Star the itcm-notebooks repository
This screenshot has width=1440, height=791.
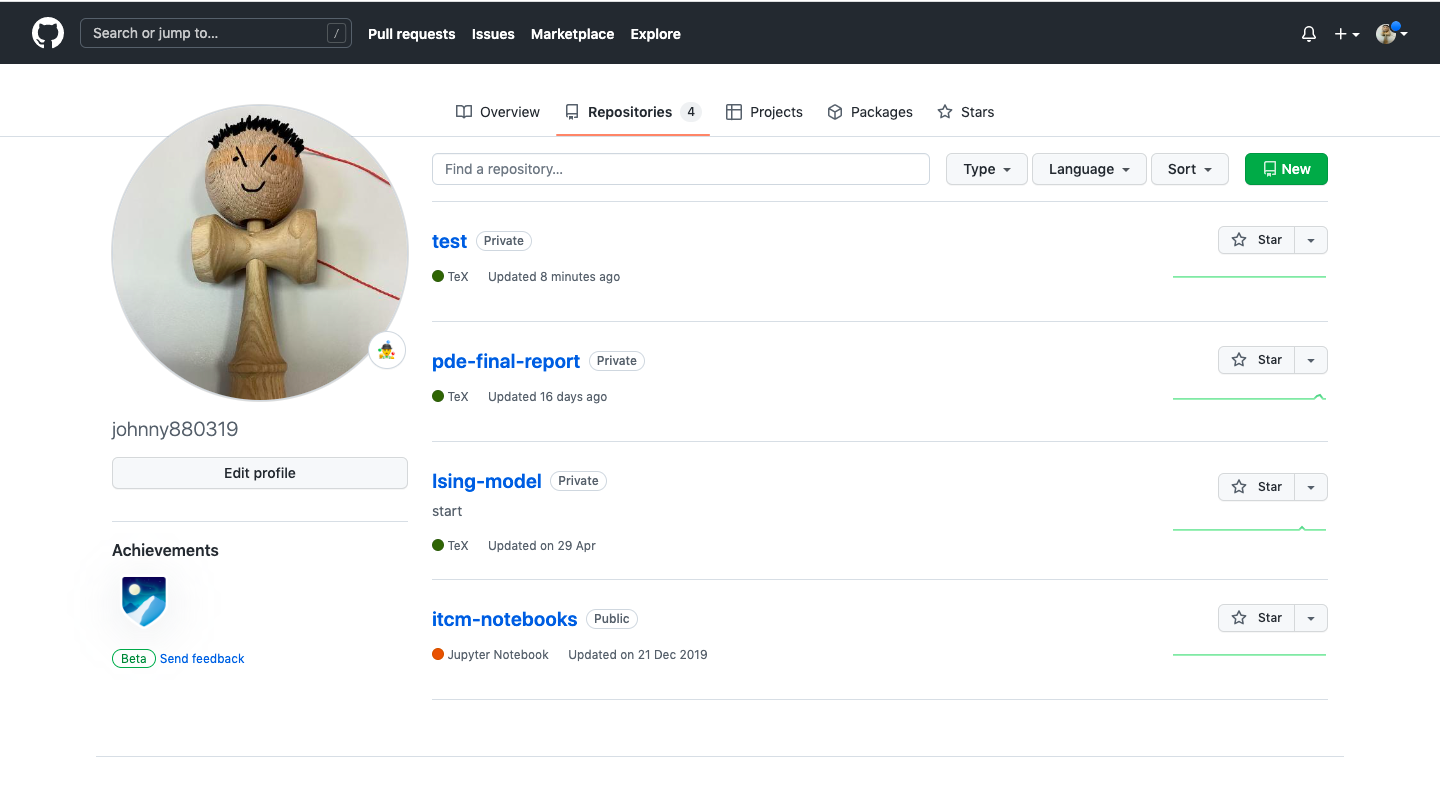coord(1257,618)
